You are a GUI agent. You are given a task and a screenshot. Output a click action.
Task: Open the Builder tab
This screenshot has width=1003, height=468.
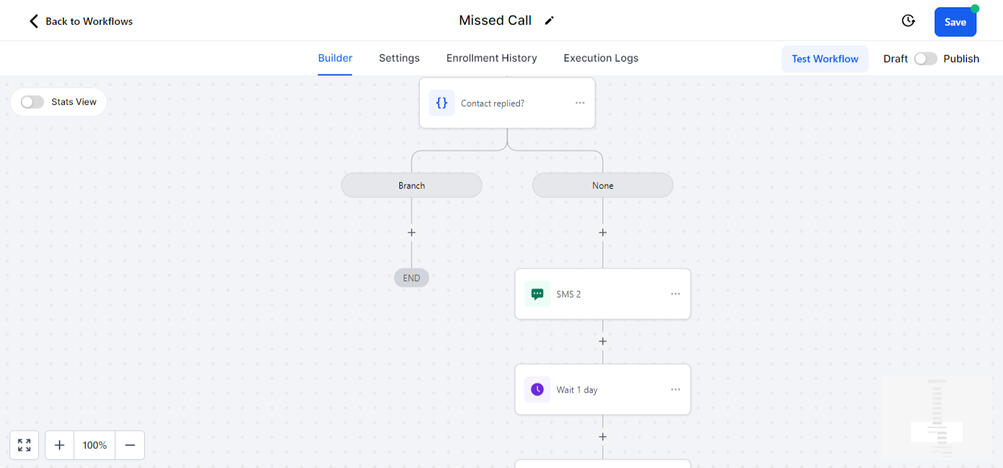coord(335,58)
